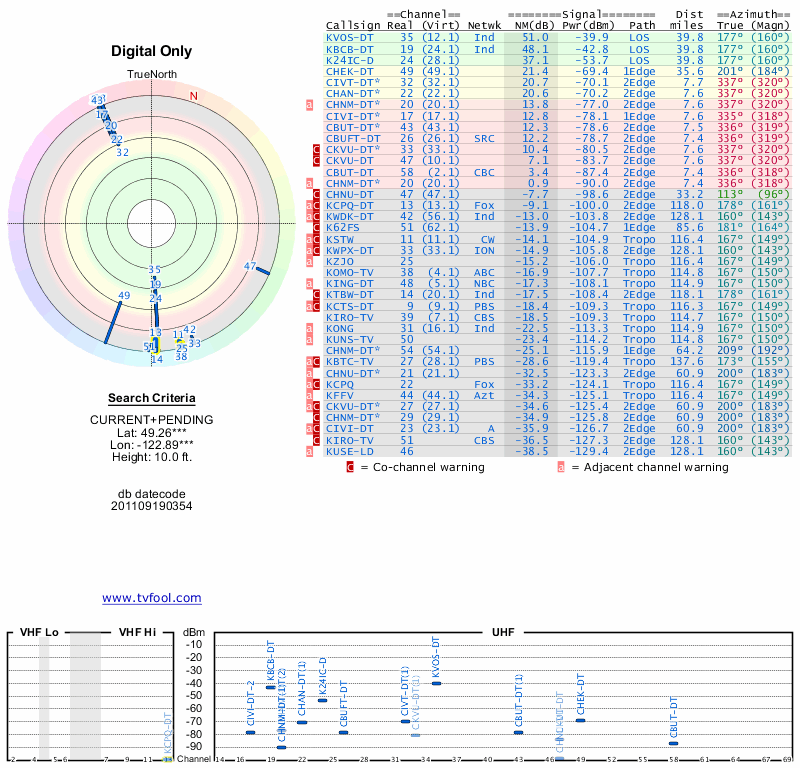Click adjacent-channel warning icon beside KUSE-LD
This screenshot has height=768, width=800.
click(309, 451)
